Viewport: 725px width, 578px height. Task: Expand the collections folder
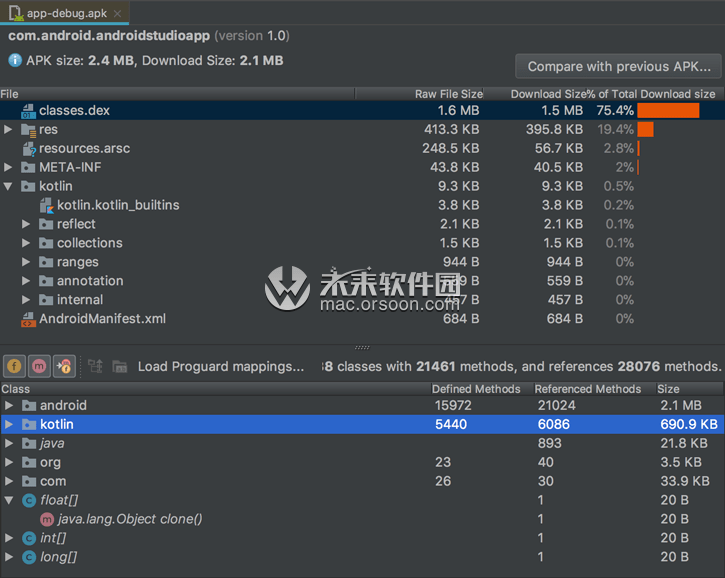click(x=26, y=243)
